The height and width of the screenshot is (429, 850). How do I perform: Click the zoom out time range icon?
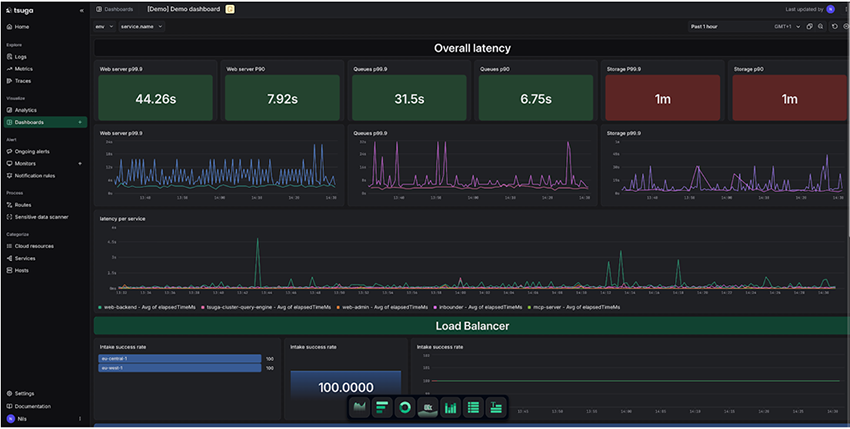pos(821,26)
